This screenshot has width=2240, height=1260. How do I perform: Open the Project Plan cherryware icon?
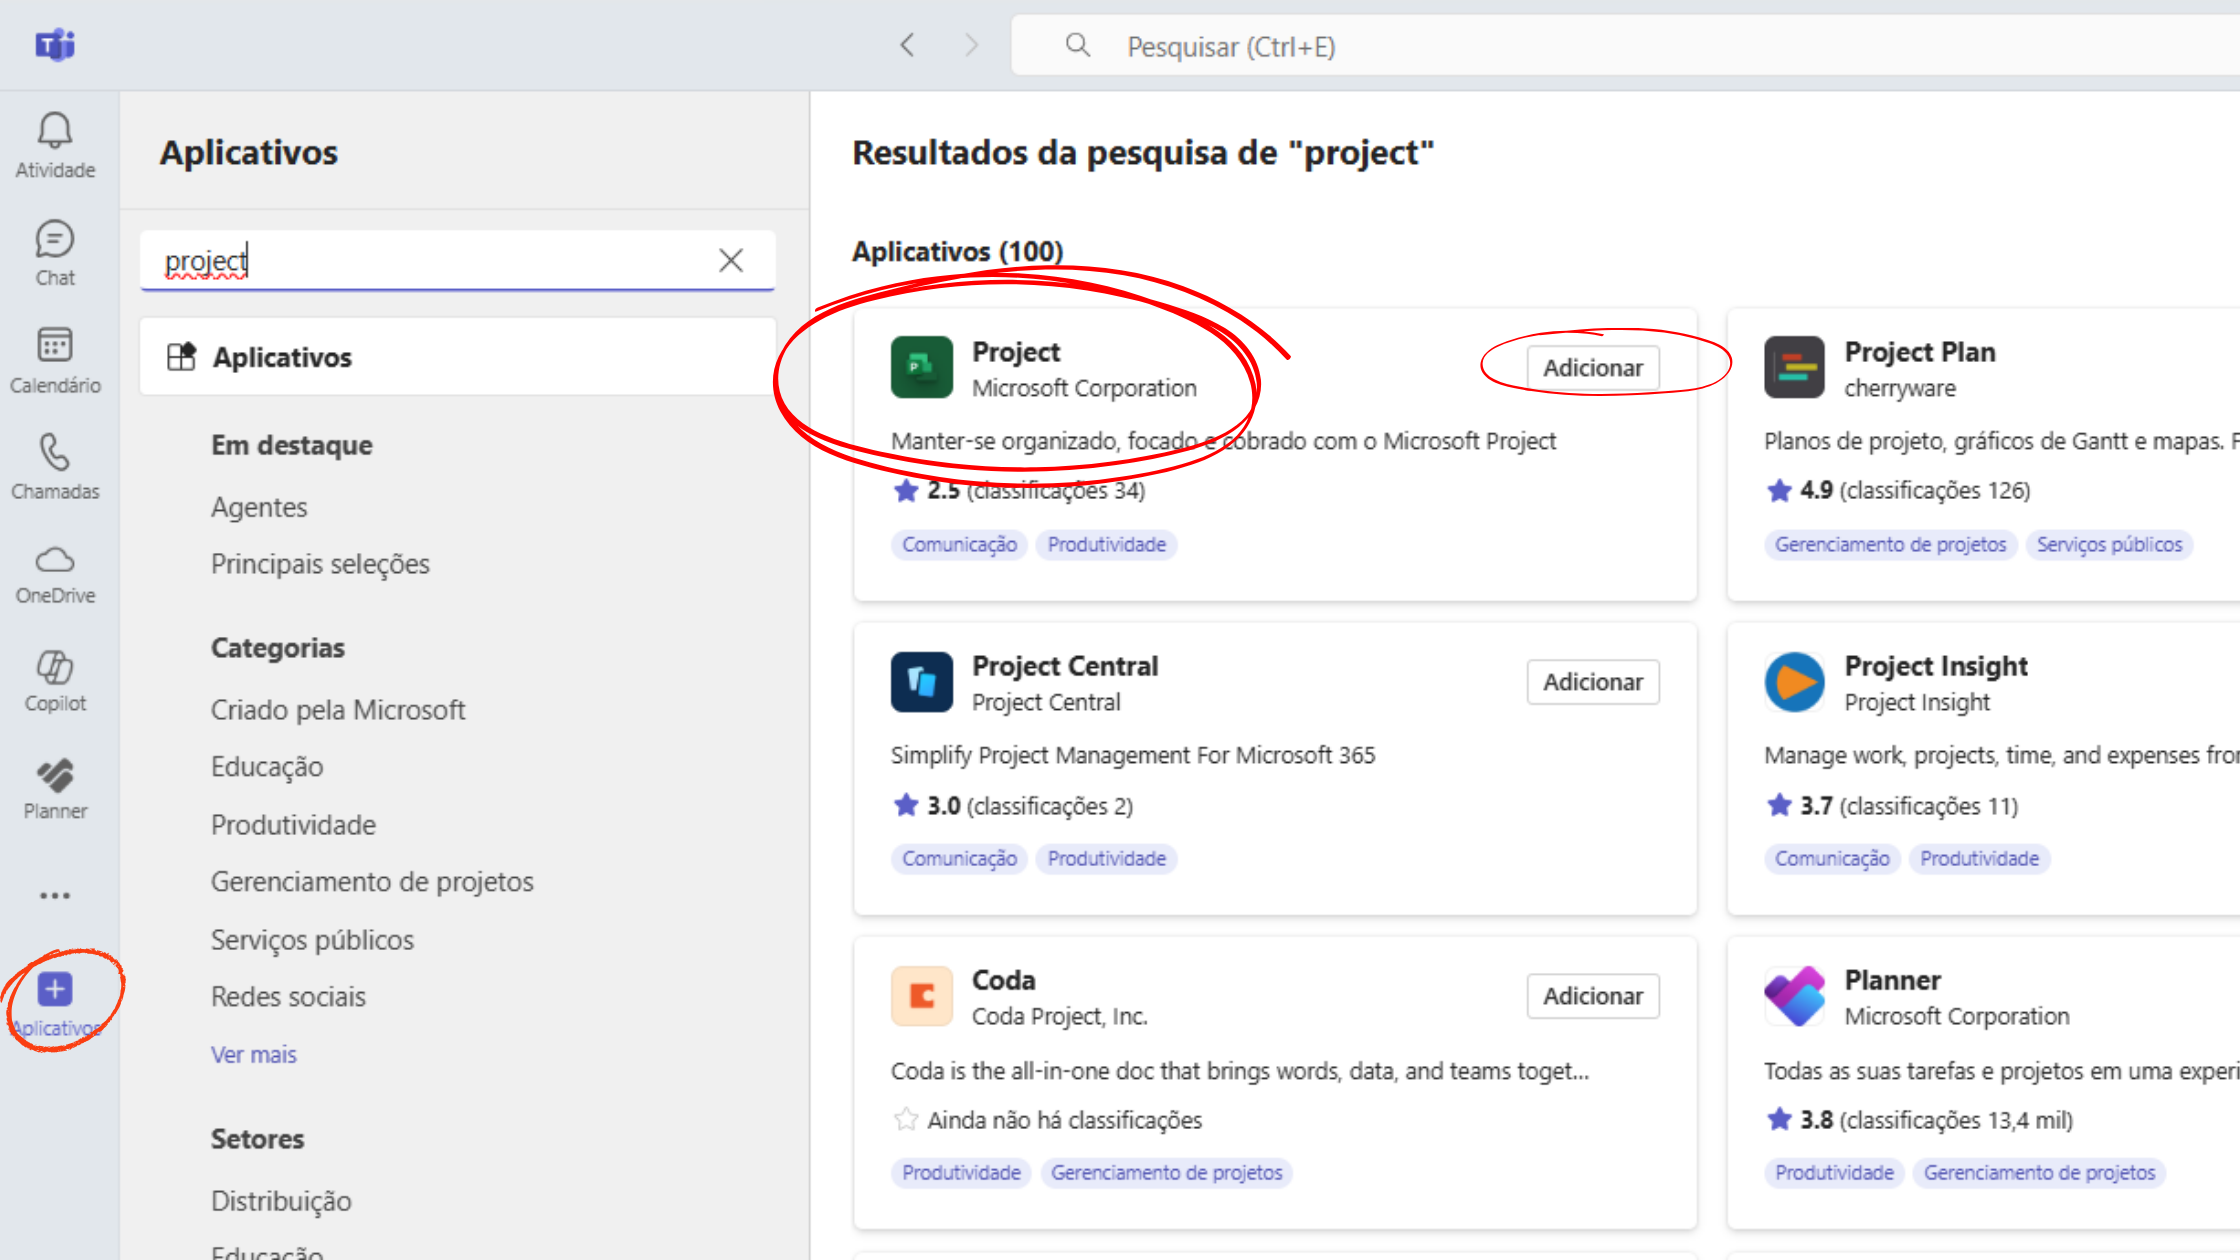coord(1794,367)
